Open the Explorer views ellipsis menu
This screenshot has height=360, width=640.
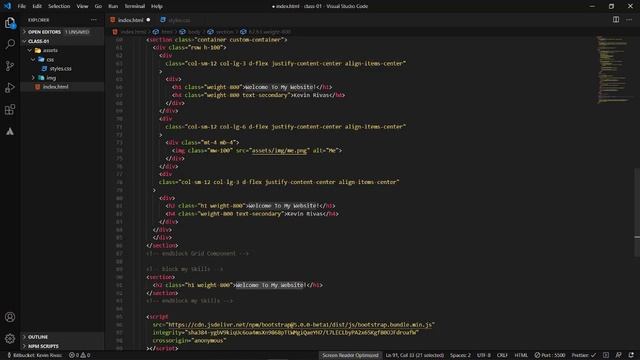(94, 20)
